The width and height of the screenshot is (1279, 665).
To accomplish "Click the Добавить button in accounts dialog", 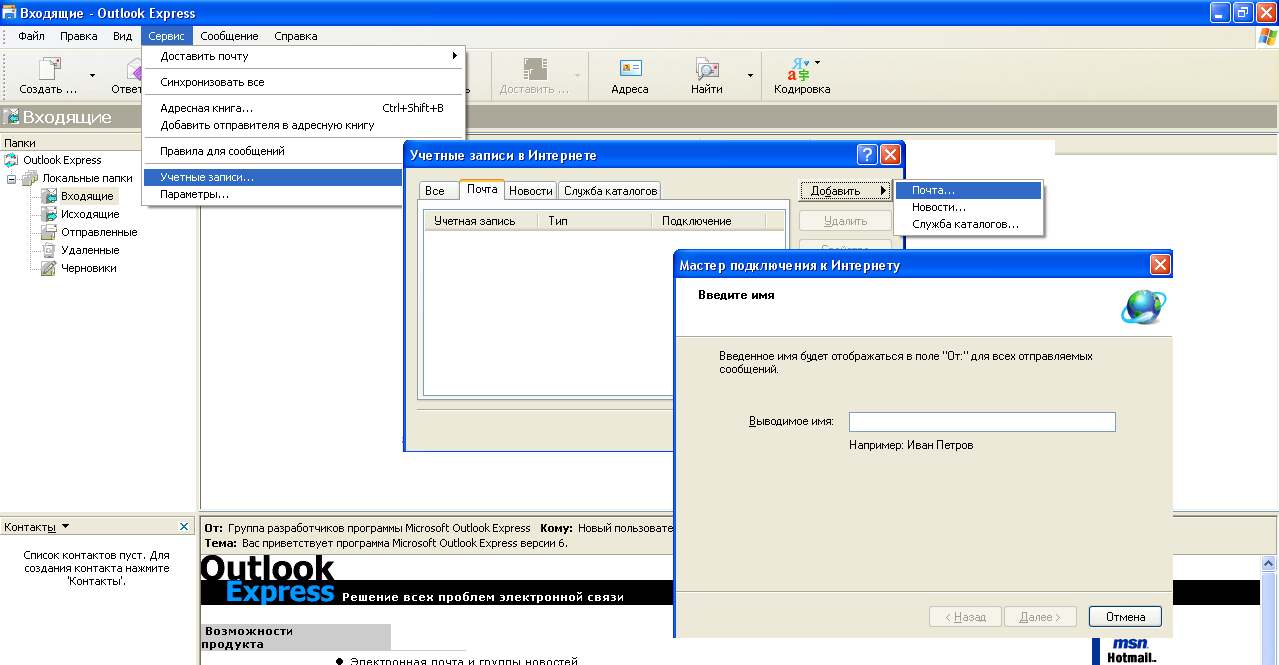I will coord(845,190).
